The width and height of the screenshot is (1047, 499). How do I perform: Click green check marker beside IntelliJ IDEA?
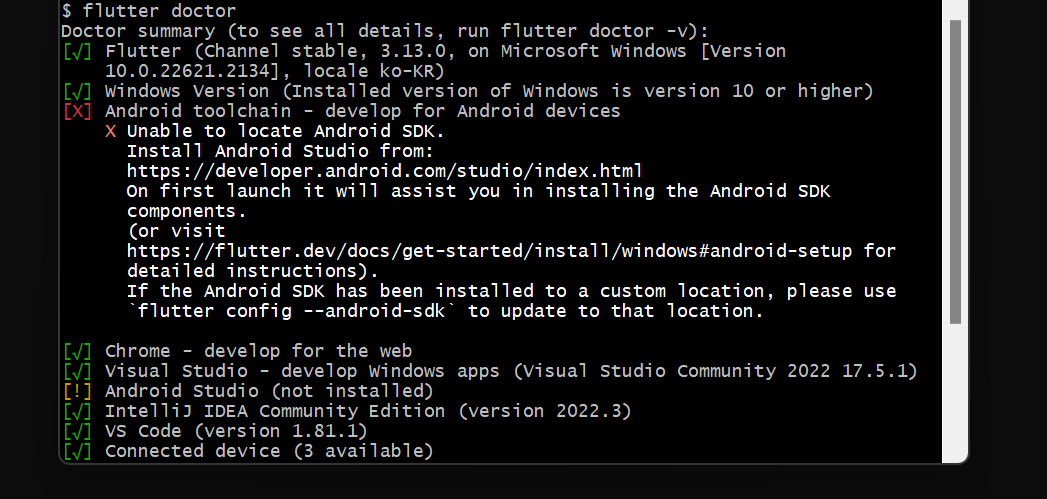point(77,411)
